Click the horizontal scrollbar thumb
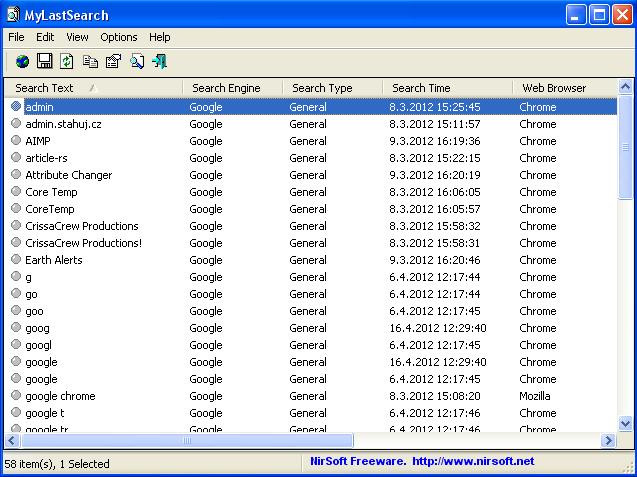The image size is (637, 477). click(187, 440)
